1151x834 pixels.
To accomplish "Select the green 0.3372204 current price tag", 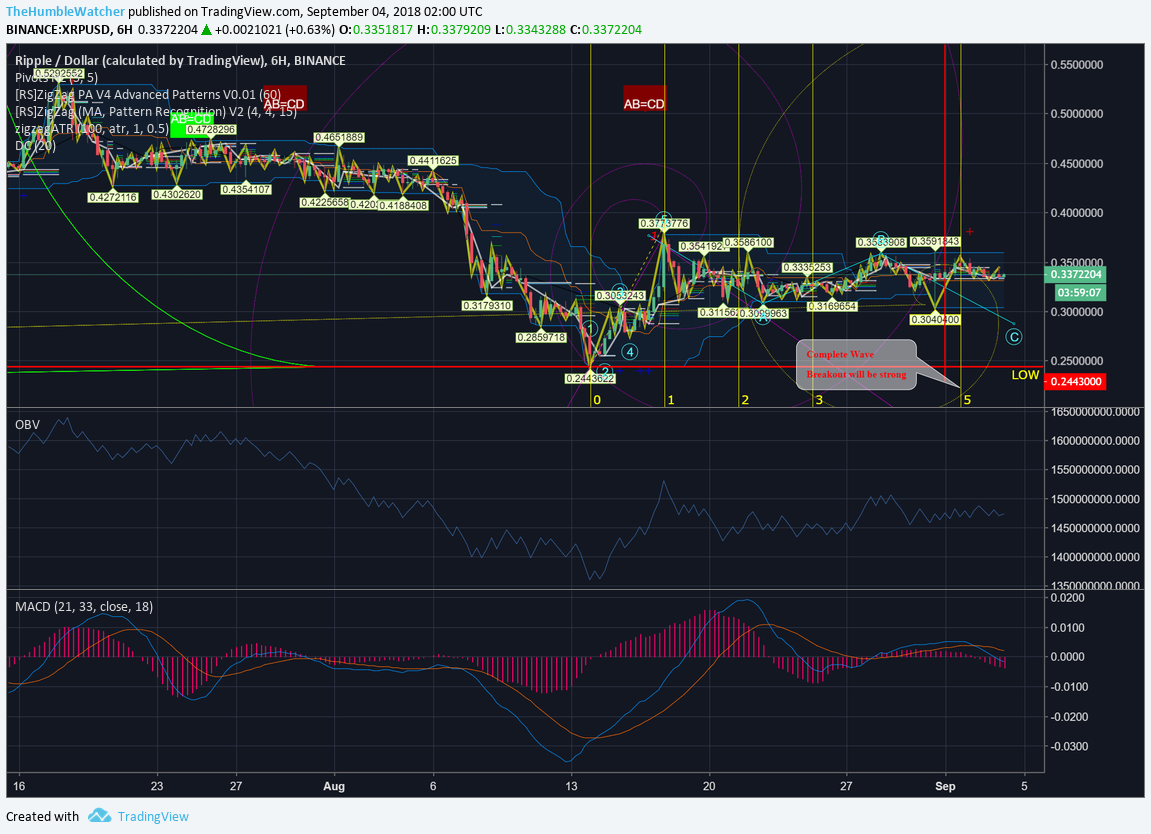I will 1075,275.
